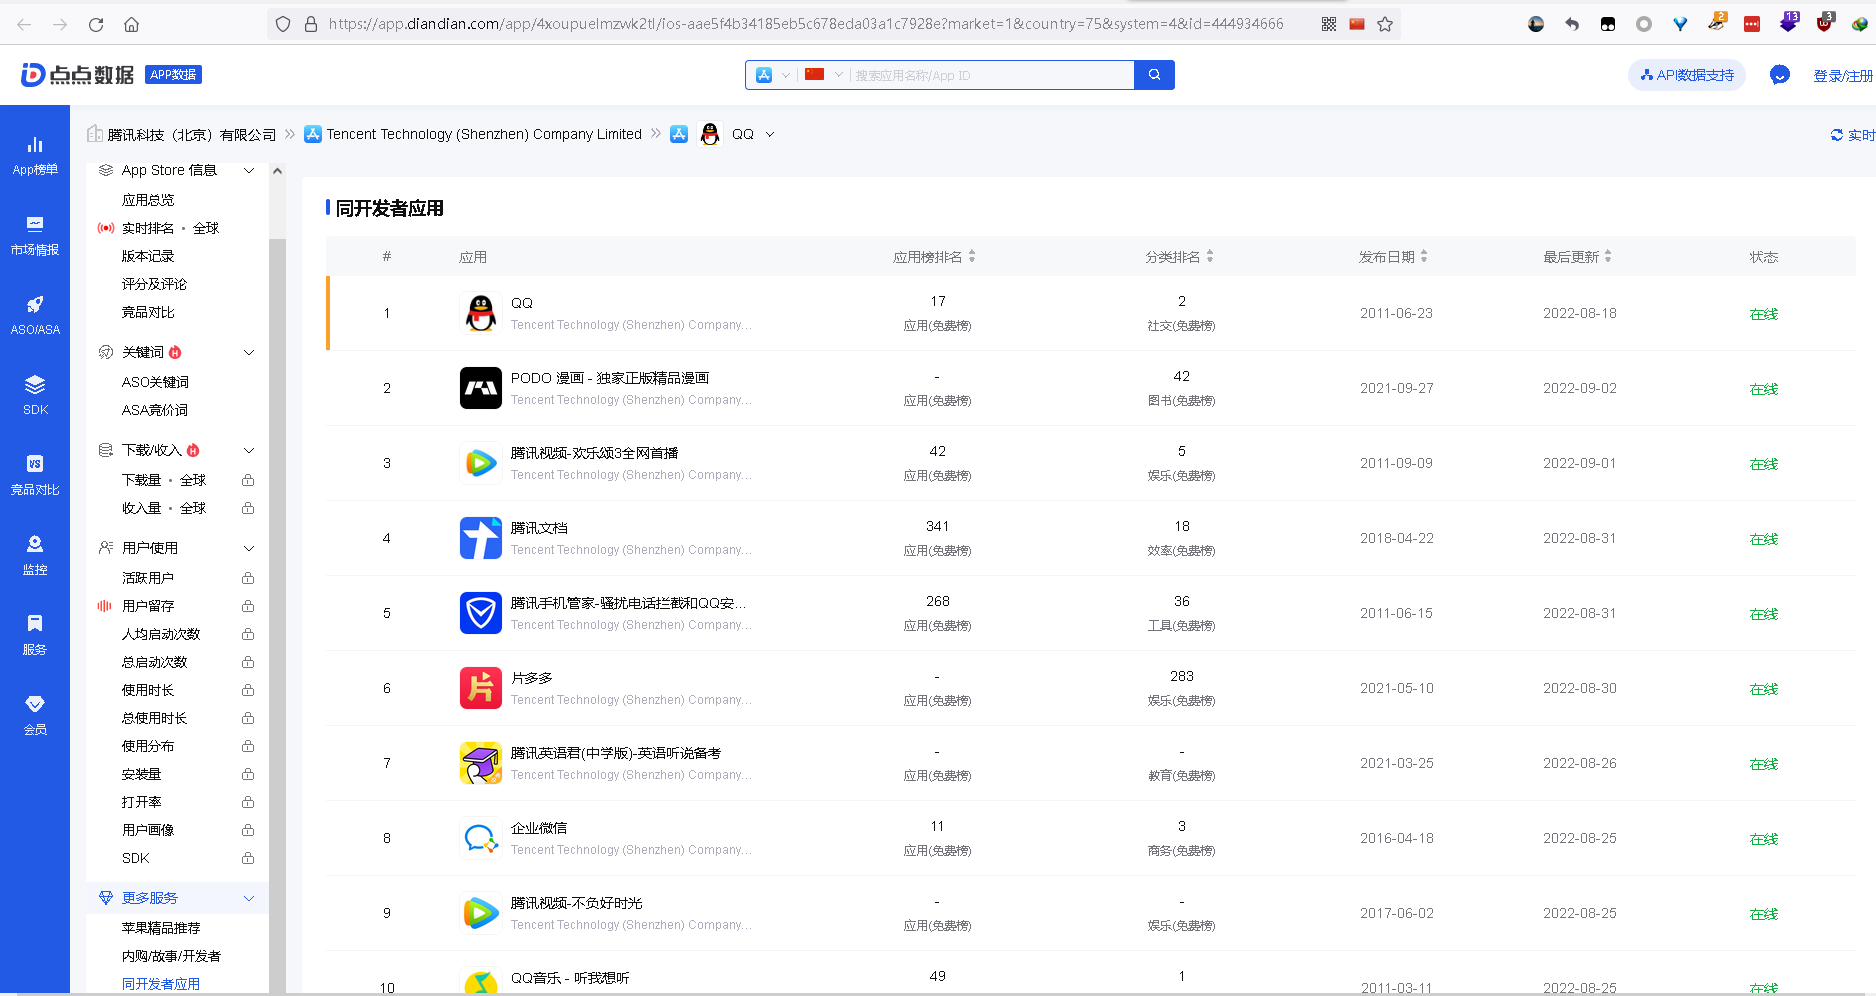Collapse the 更多服务 section
1876x996 pixels.
(249, 898)
